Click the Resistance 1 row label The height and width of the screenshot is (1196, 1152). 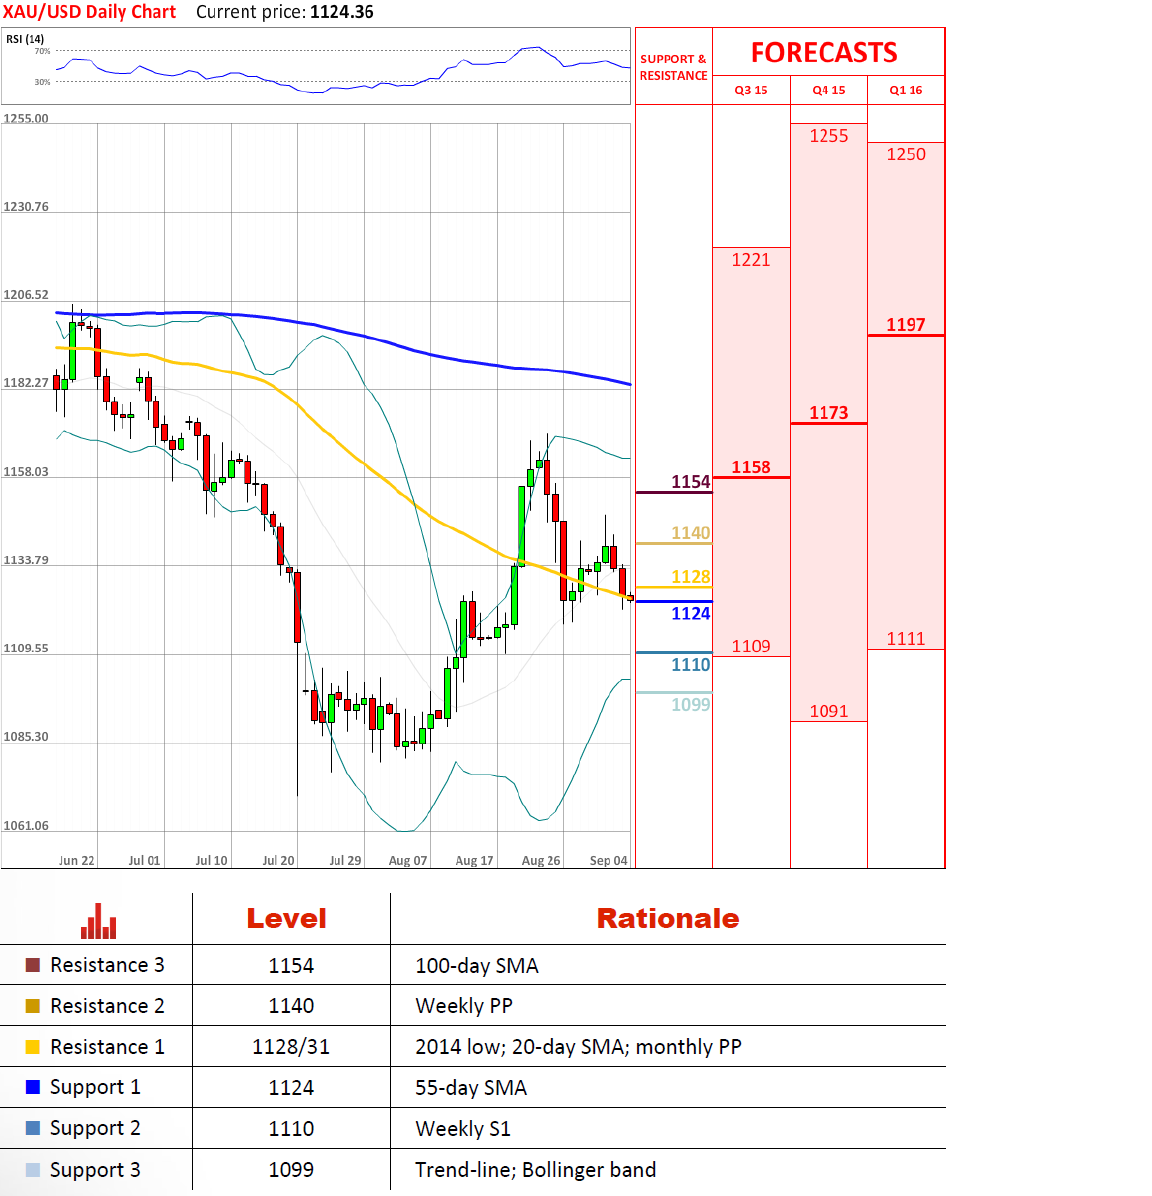(108, 1046)
